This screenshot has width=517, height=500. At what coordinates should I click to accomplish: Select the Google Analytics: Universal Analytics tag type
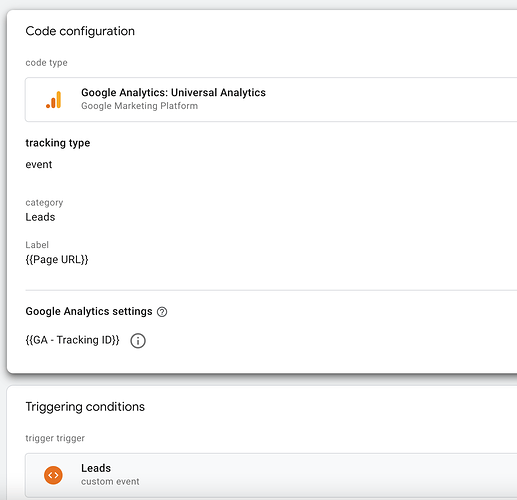tap(271, 99)
